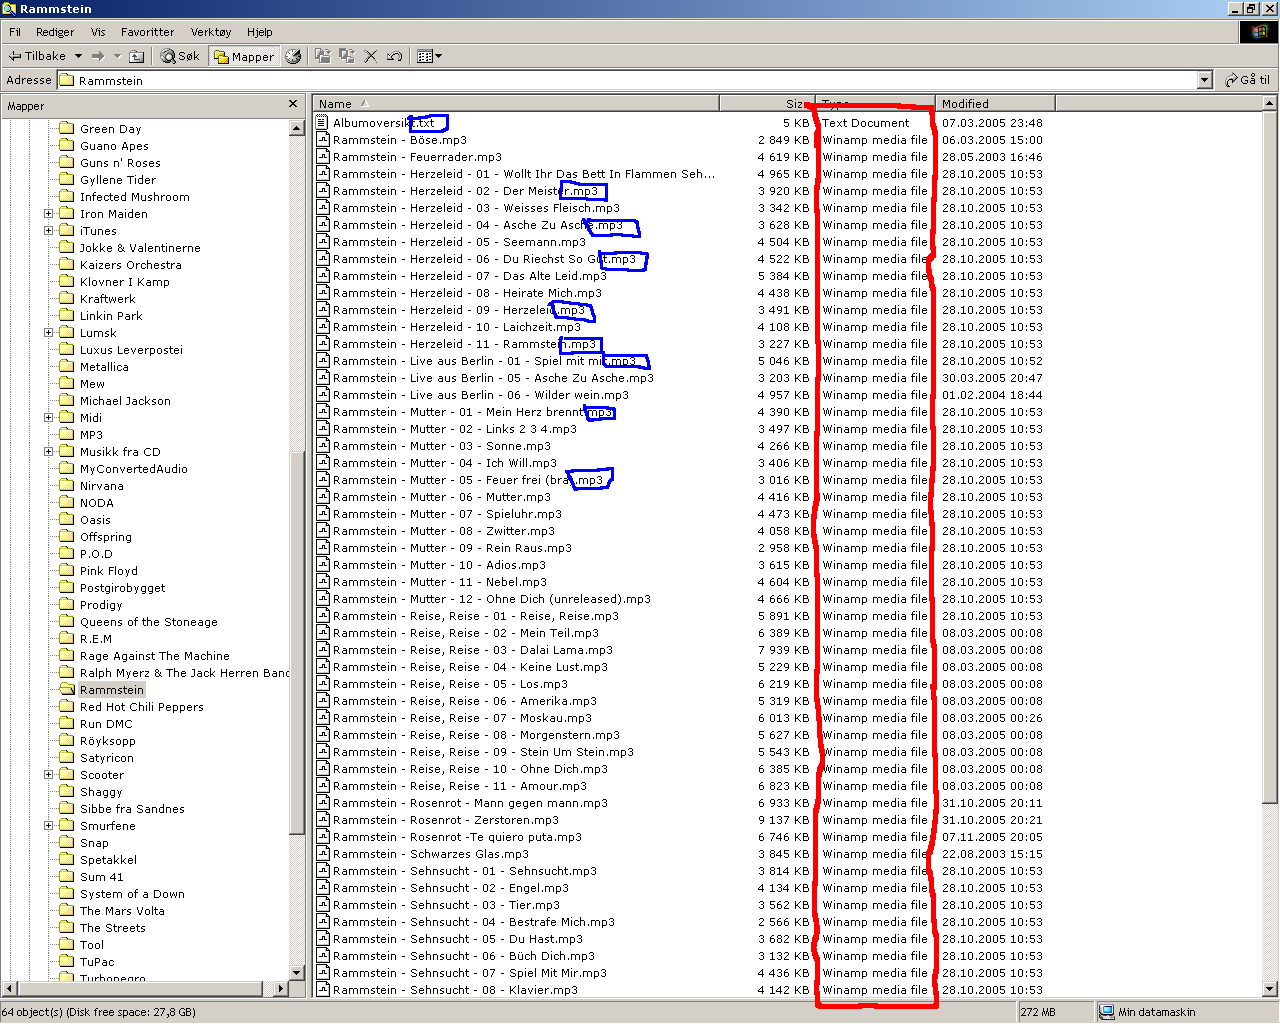Image resolution: width=1280 pixels, height=1024 pixels.
Task: Click the Kraftwerk folder icon
Action: click(67, 298)
